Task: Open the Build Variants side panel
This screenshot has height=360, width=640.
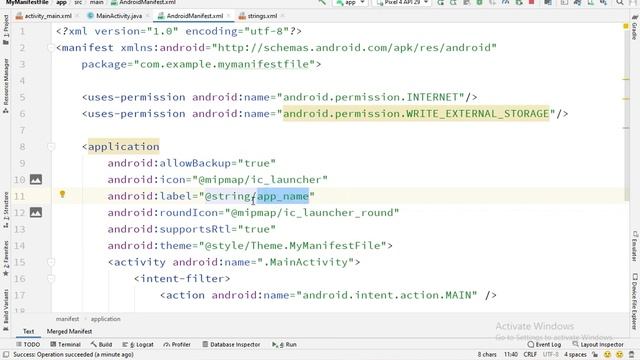Action: coord(6,309)
